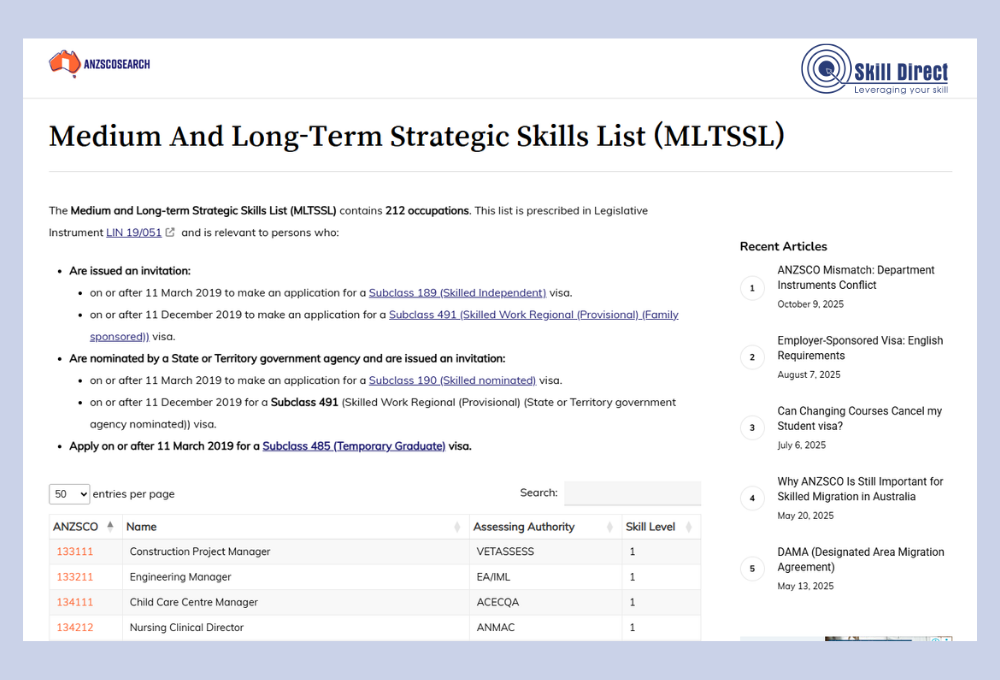Open article Employer-Sponsored Visa: English Requirements

pos(860,348)
